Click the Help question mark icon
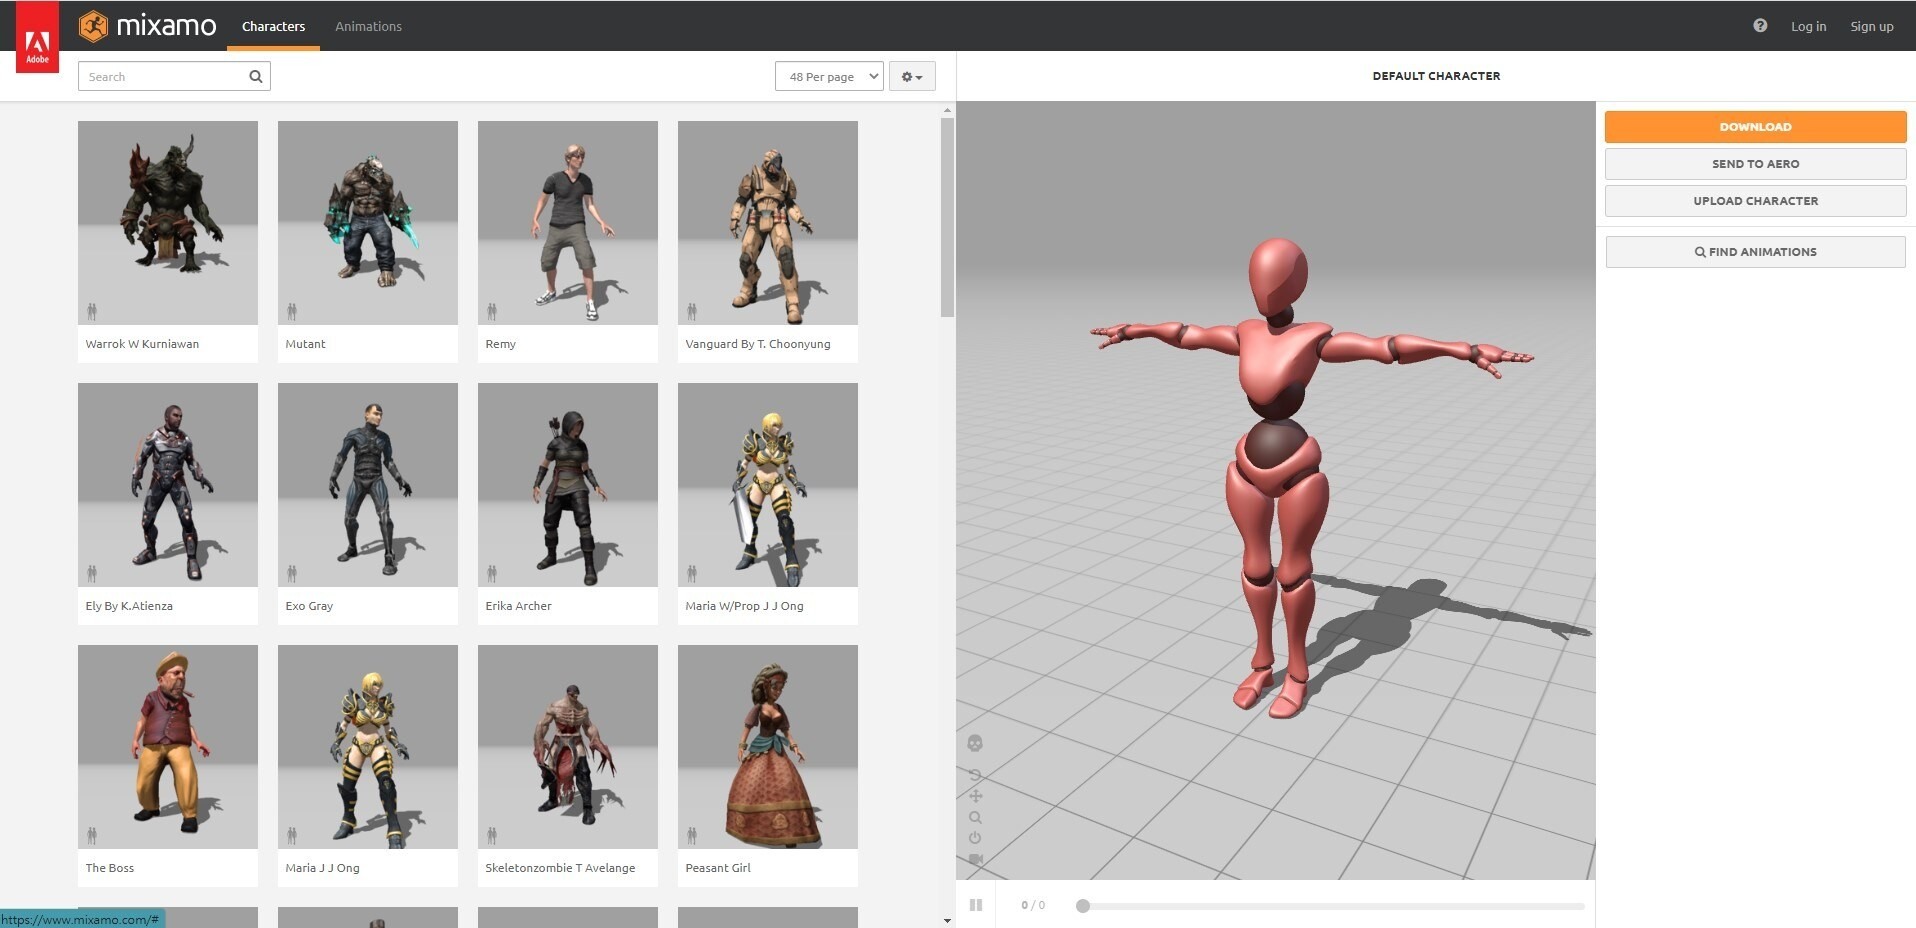Image resolution: width=1916 pixels, height=928 pixels. (x=1760, y=26)
